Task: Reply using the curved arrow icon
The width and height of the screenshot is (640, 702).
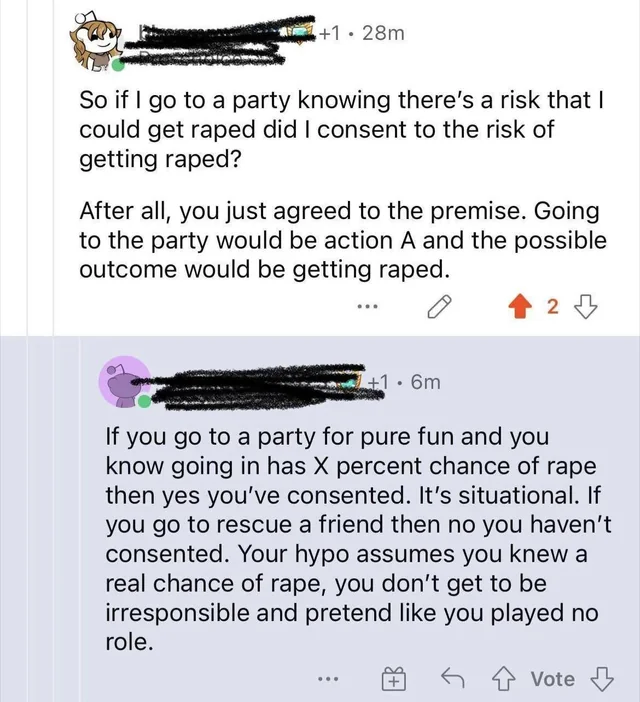Action: (x=452, y=679)
